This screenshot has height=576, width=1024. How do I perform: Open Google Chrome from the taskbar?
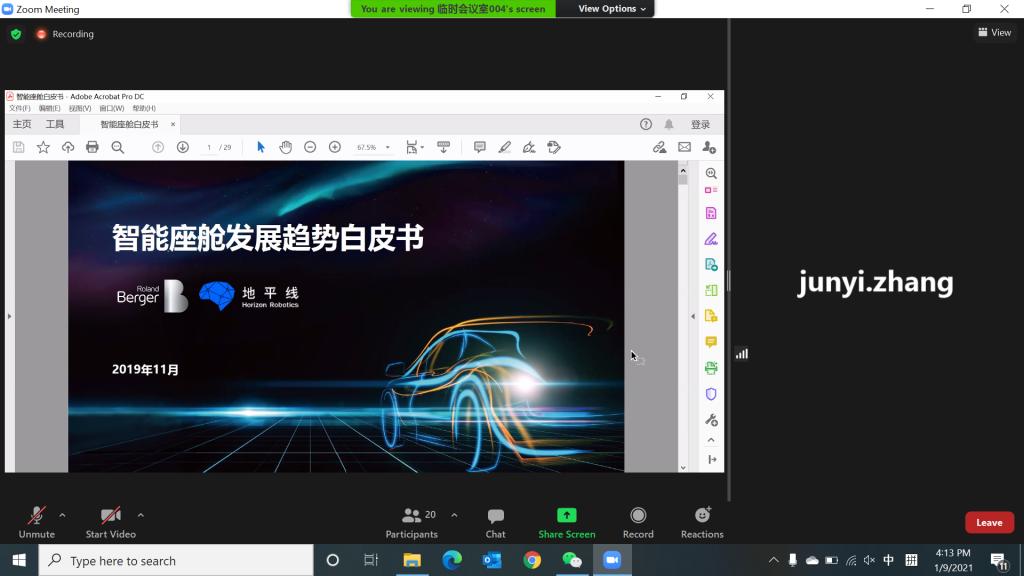coord(532,560)
